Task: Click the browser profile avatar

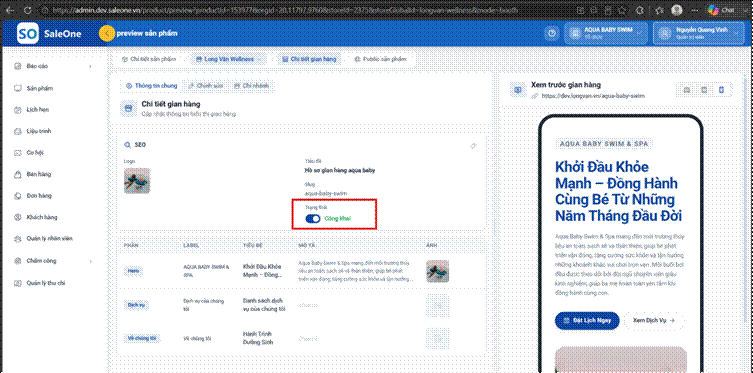Action: tap(677, 10)
